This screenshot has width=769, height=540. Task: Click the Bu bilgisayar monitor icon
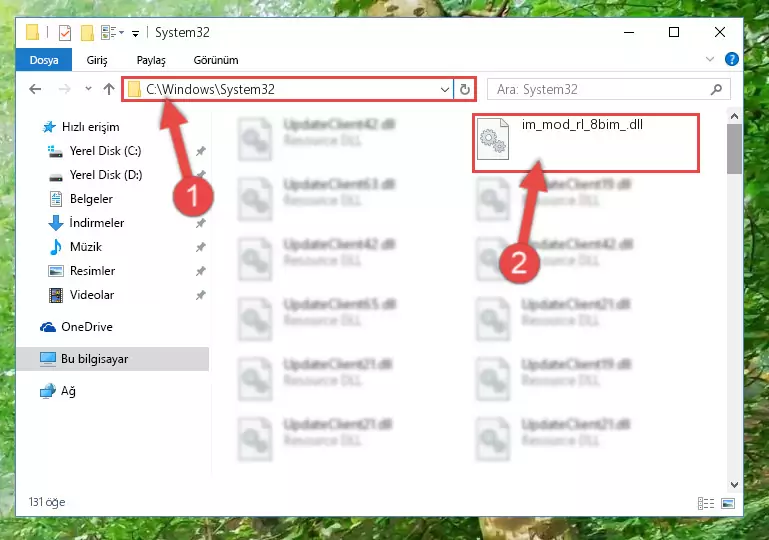48,359
